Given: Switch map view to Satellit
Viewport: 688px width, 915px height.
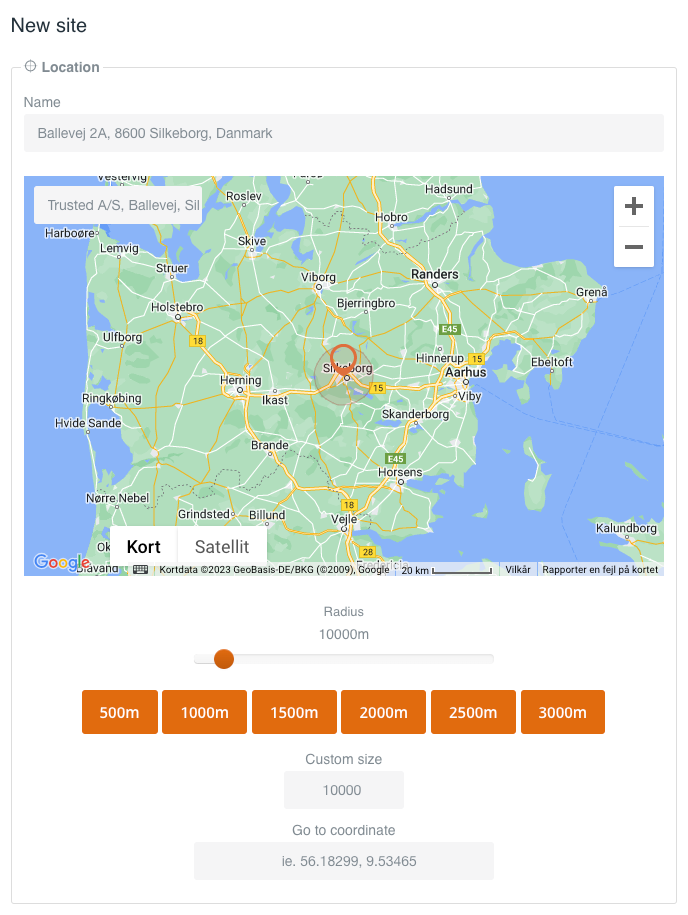Looking at the screenshot, I should (x=222, y=547).
